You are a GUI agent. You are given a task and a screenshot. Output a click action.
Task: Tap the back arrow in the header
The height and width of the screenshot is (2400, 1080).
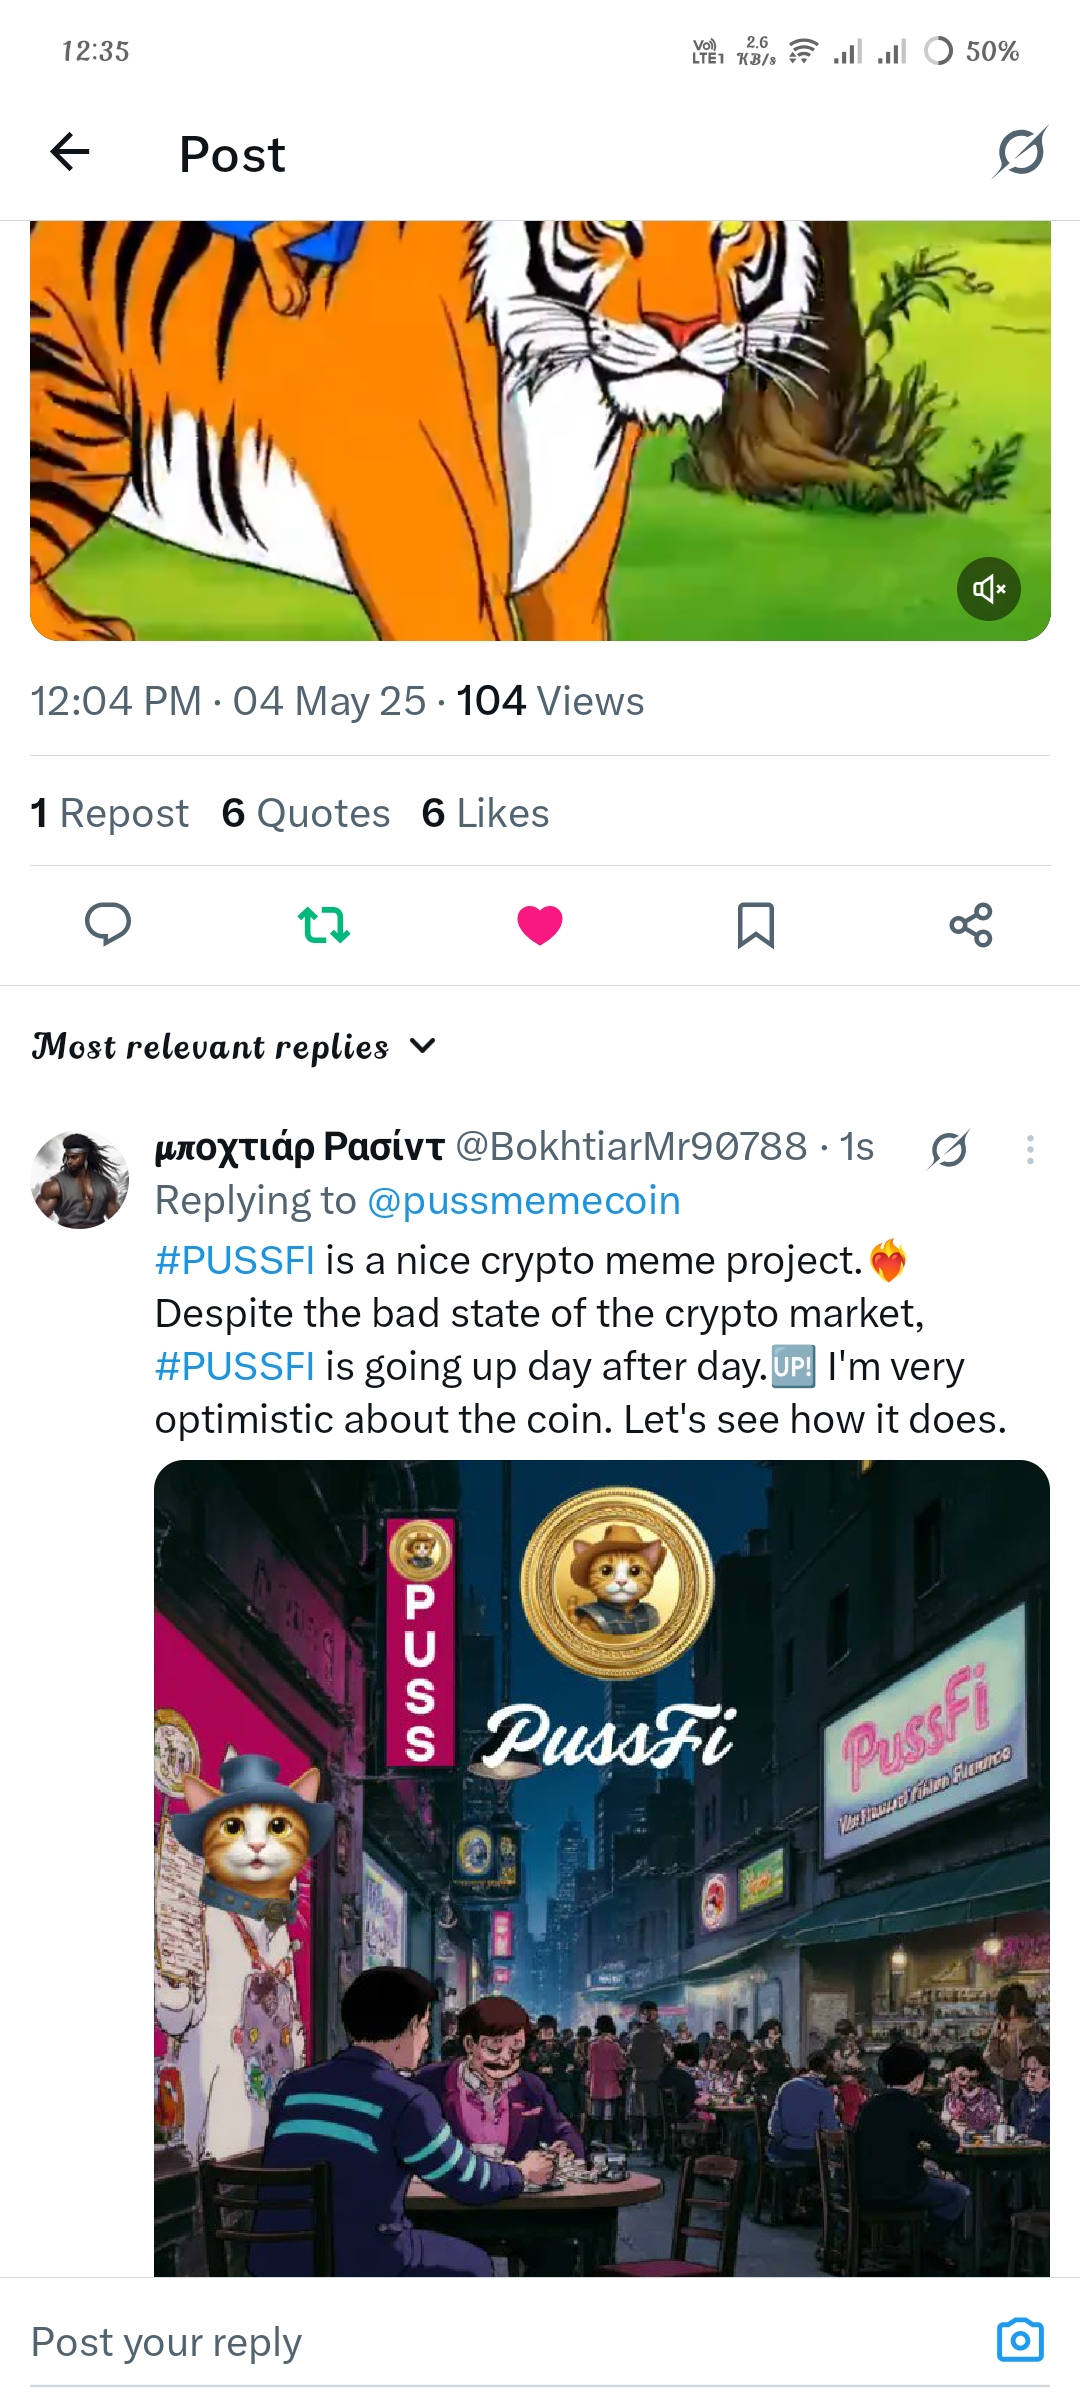[x=70, y=152]
